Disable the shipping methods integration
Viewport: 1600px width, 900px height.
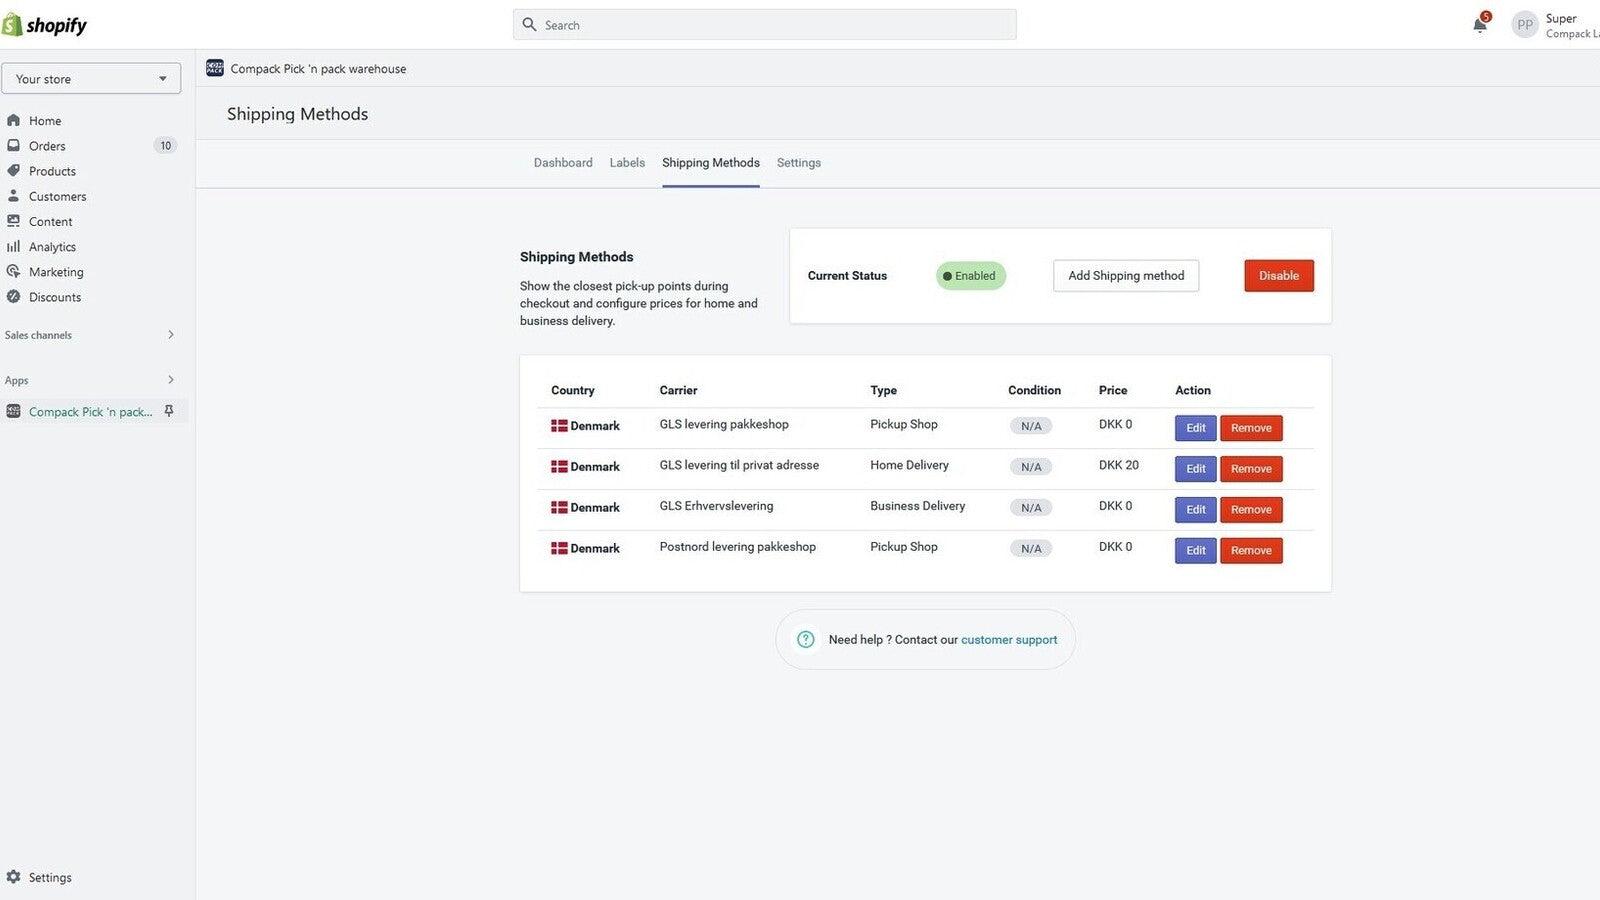[x=1278, y=275]
